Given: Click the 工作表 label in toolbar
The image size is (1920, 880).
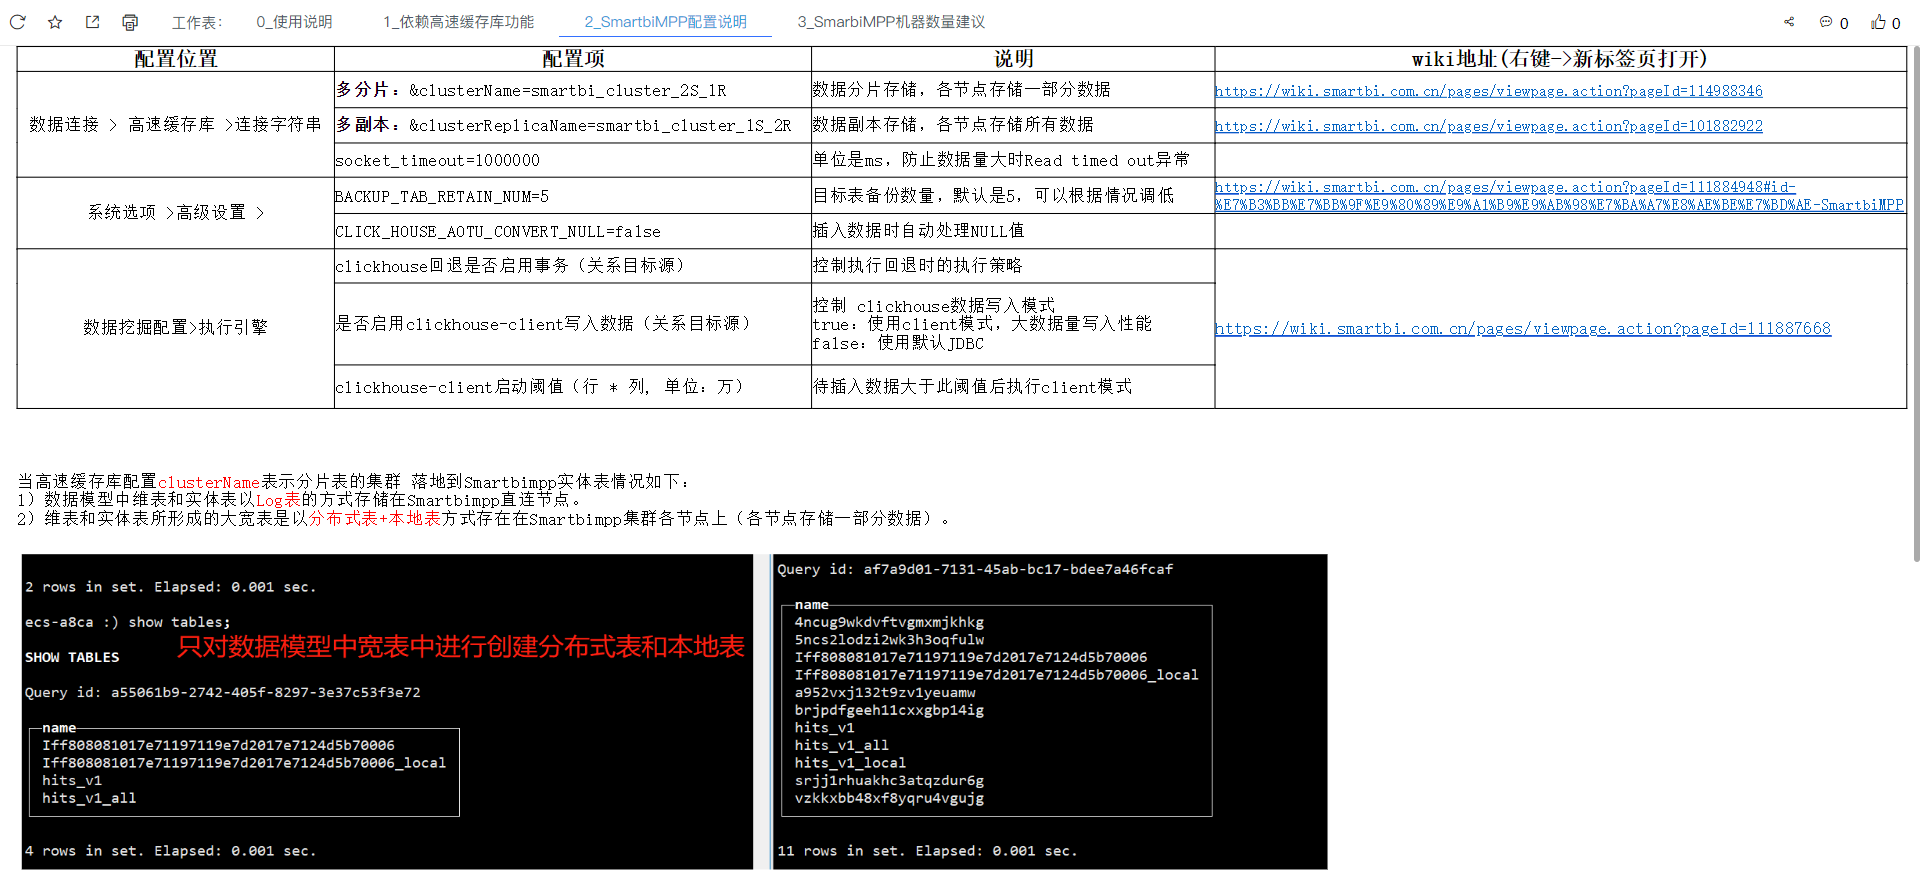Looking at the screenshot, I should [x=196, y=22].
